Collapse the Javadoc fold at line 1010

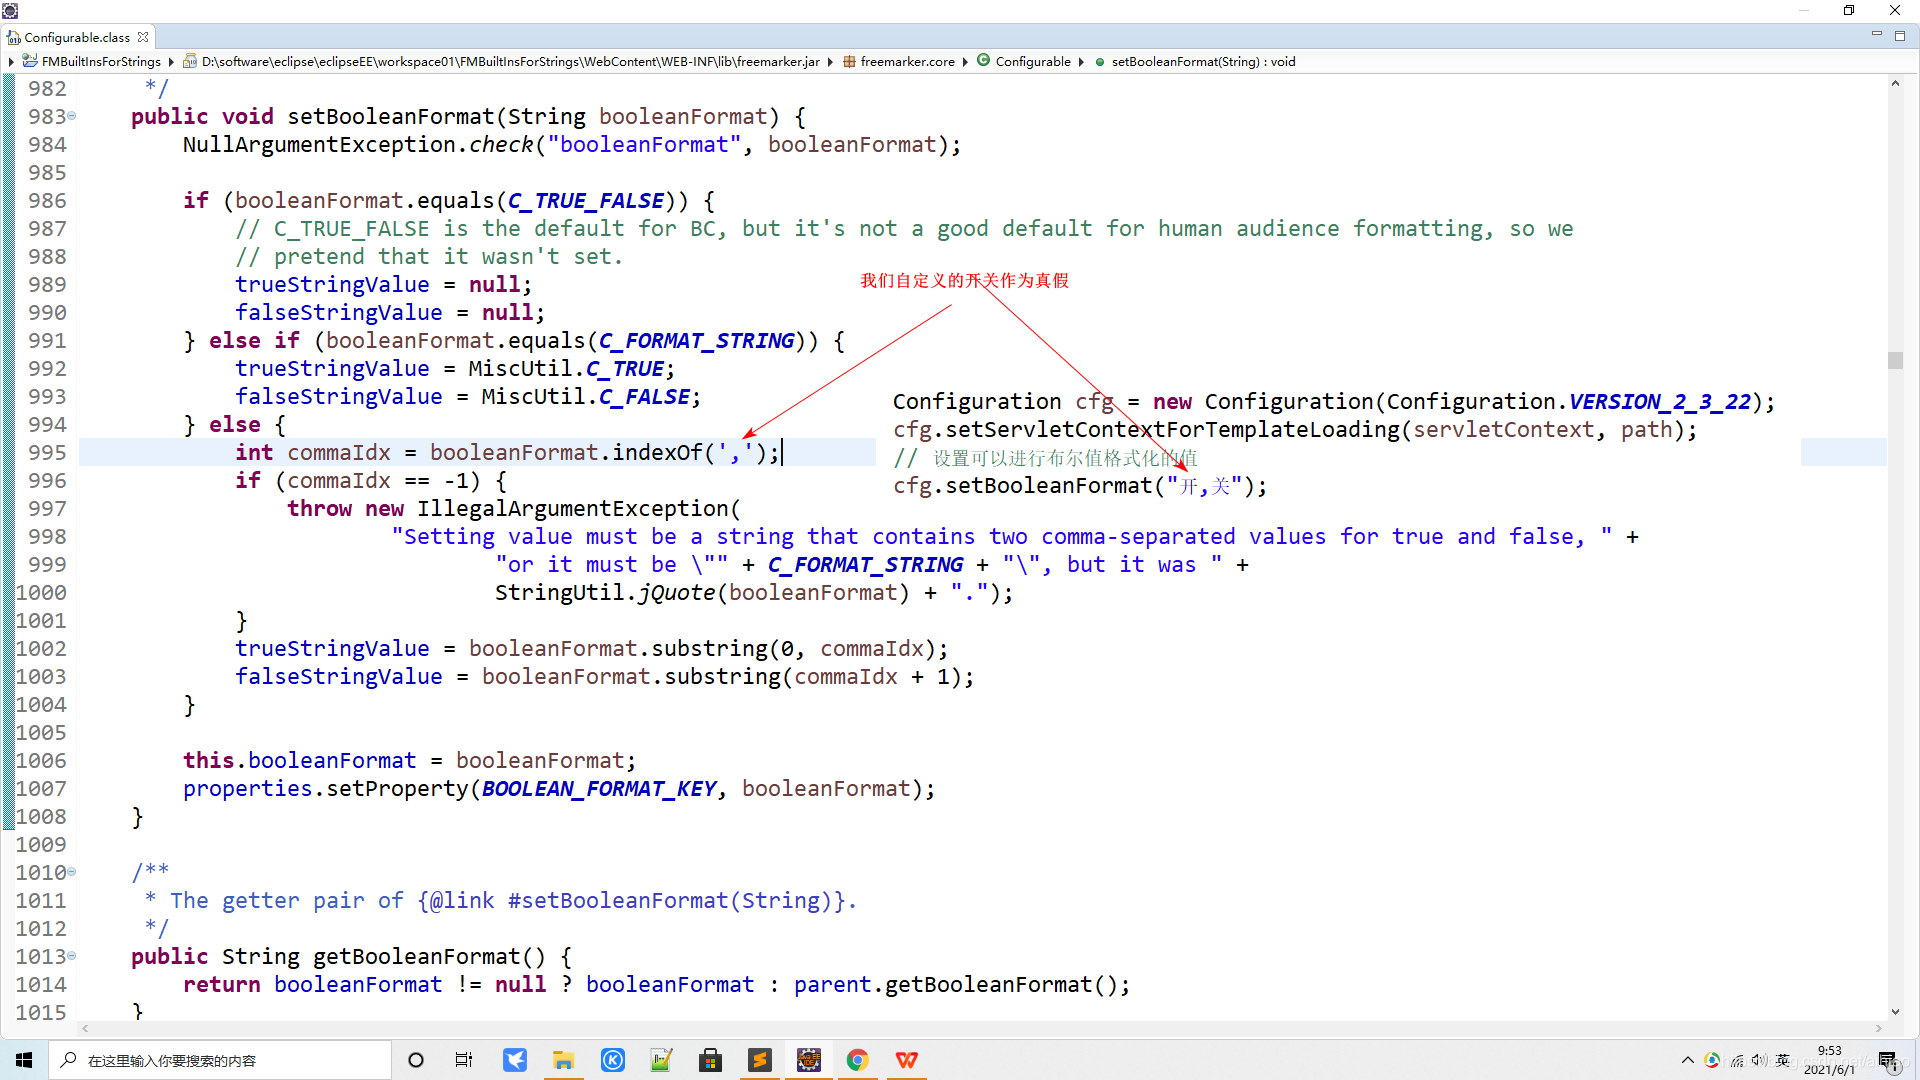tap(72, 872)
